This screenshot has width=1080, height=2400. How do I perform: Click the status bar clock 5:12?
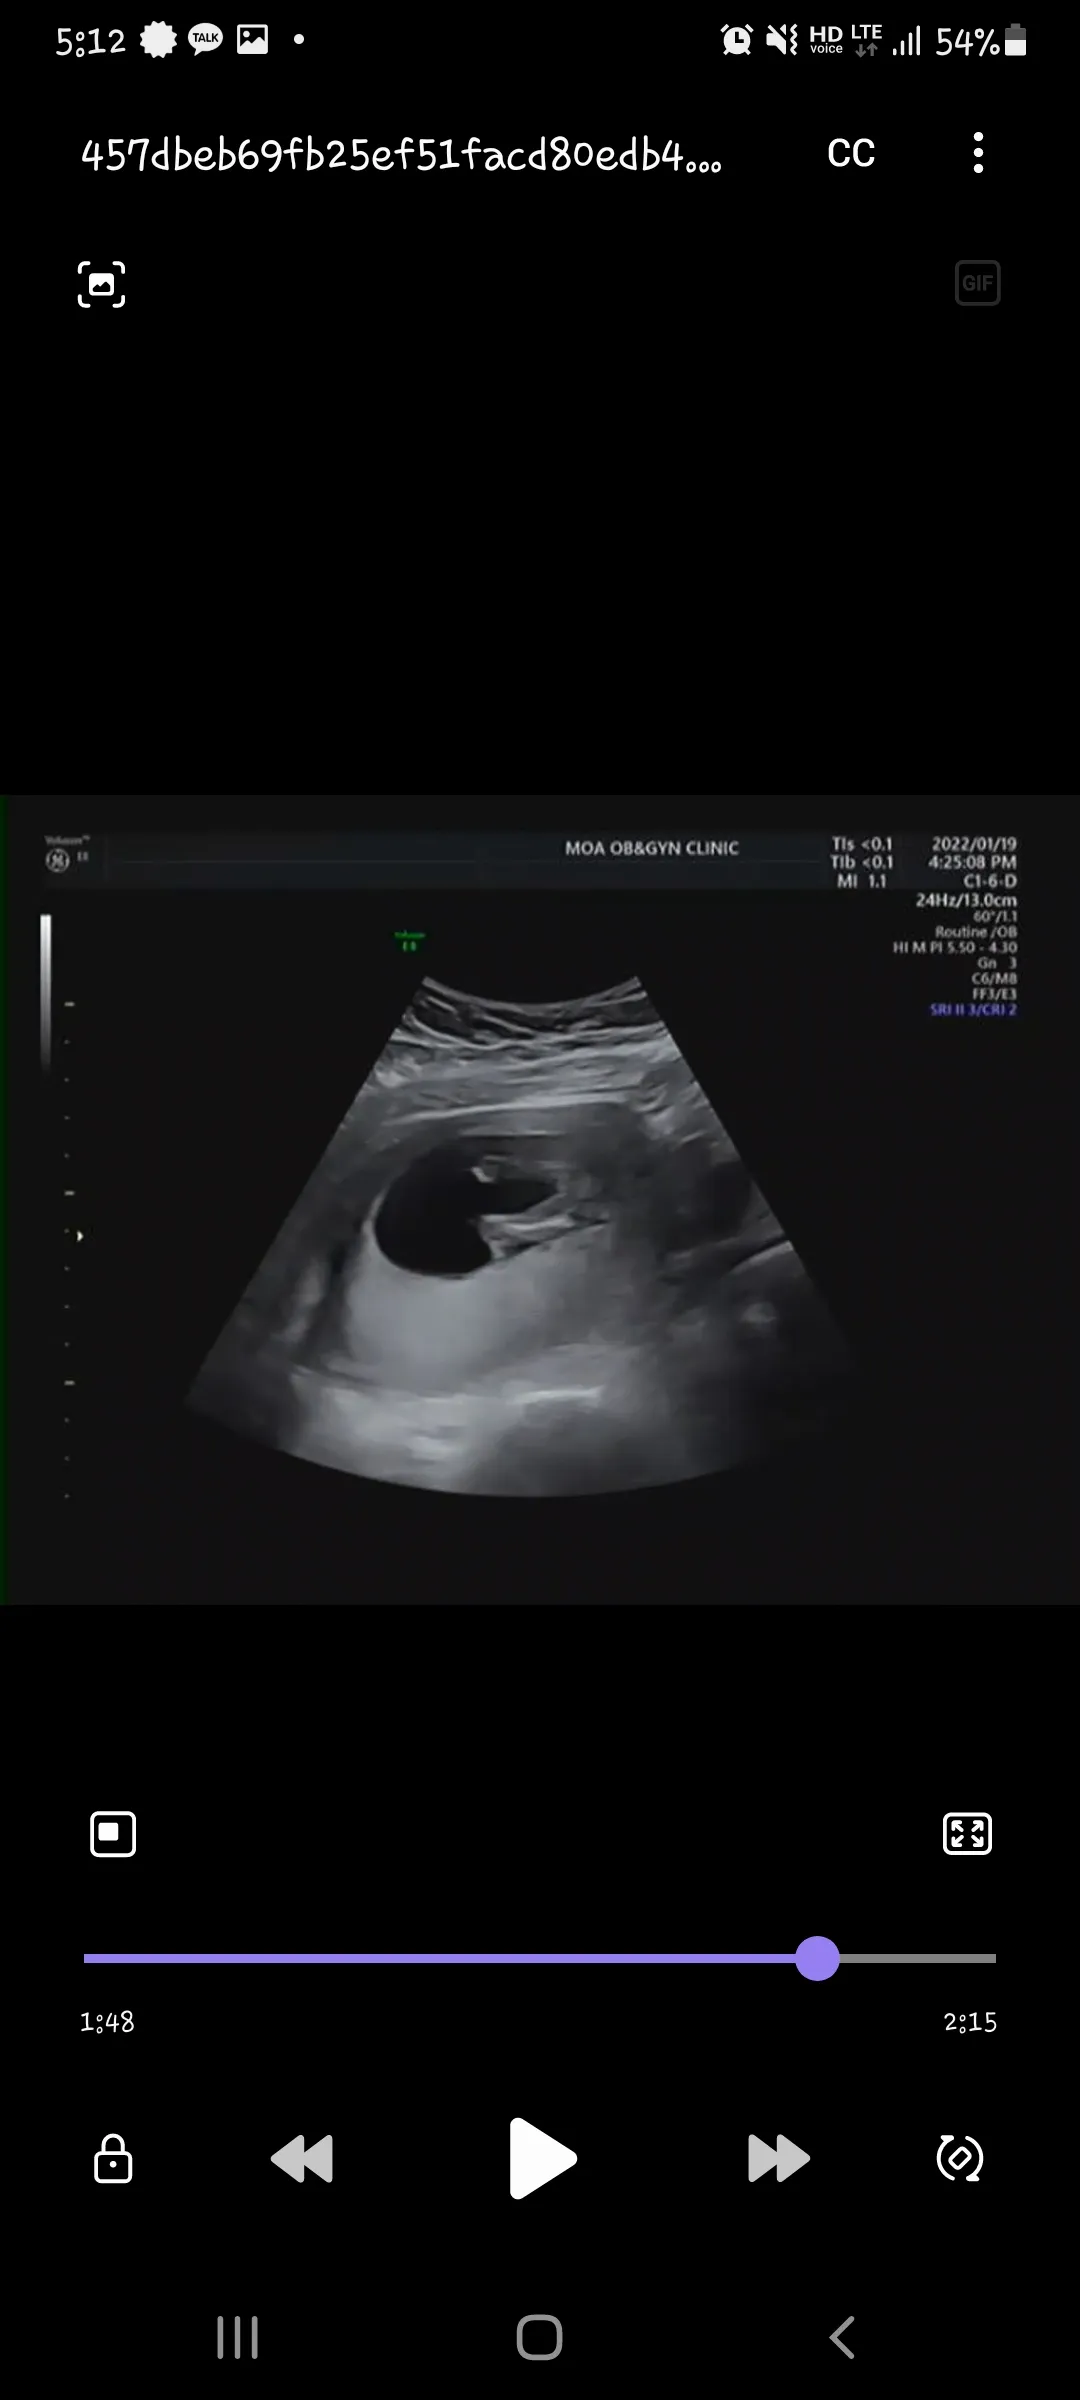pyautogui.click(x=91, y=41)
